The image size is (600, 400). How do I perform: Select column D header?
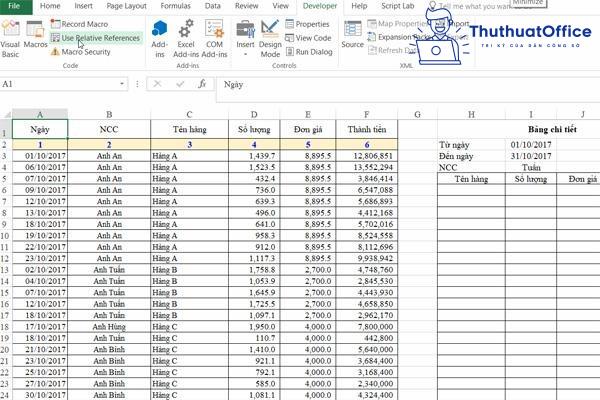pos(254,114)
